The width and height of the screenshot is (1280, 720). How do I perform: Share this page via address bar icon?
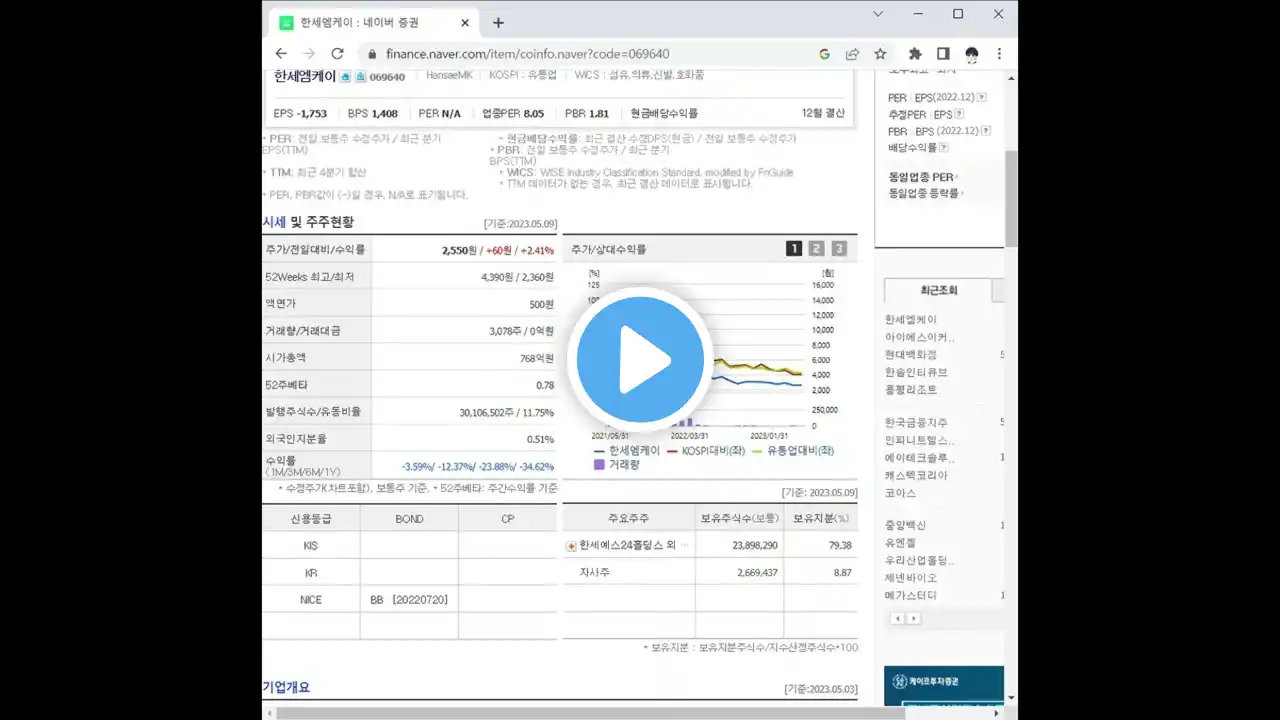pyautogui.click(x=852, y=54)
